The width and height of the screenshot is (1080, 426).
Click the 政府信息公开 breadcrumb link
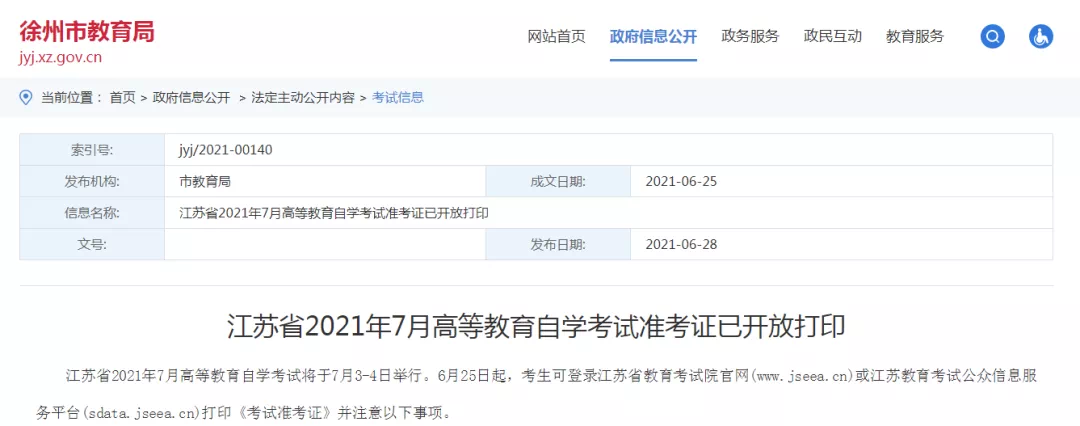pos(191,98)
